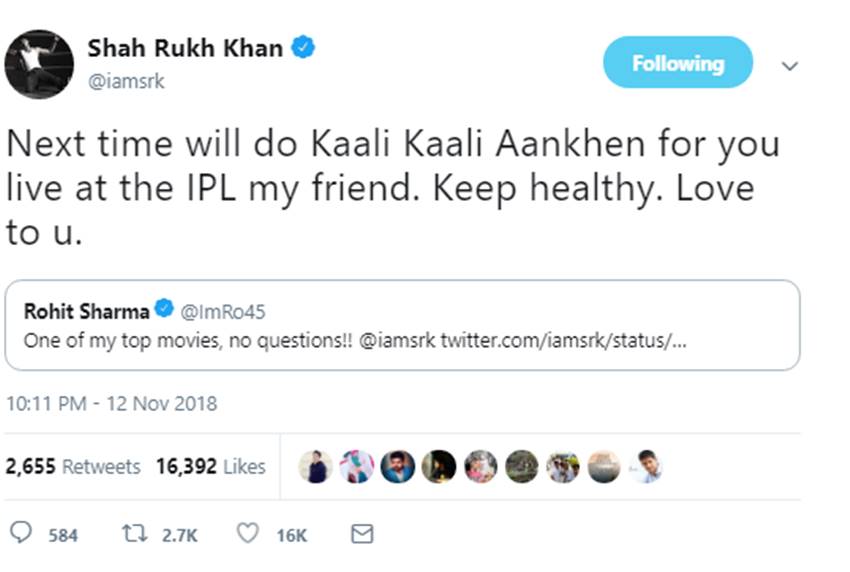Open Shah Rukh Khan's profile picture

(x=39, y=64)
